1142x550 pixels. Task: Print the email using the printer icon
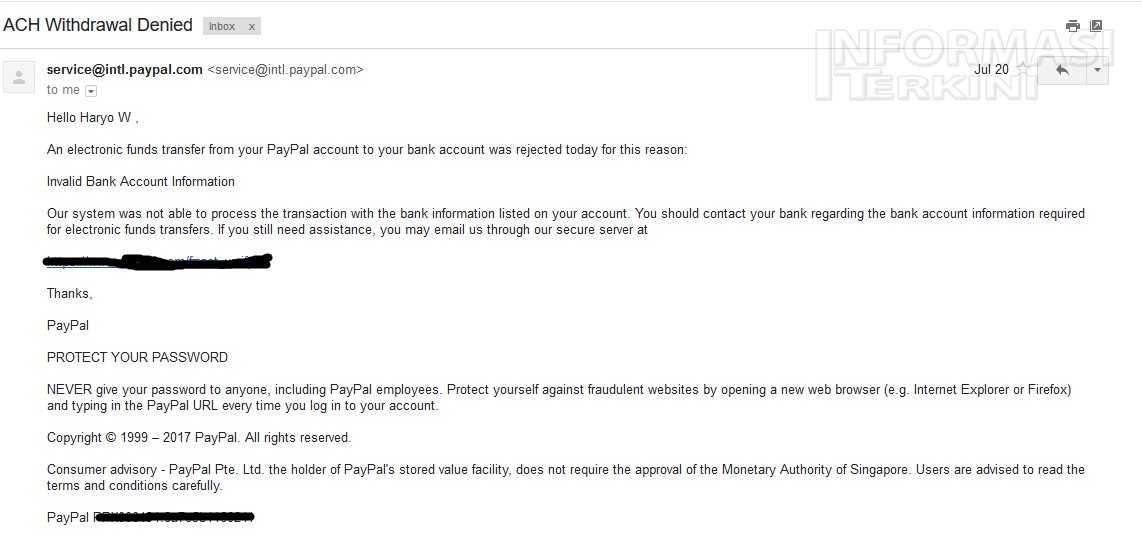pyautogui.click(x=1072, y=26)
